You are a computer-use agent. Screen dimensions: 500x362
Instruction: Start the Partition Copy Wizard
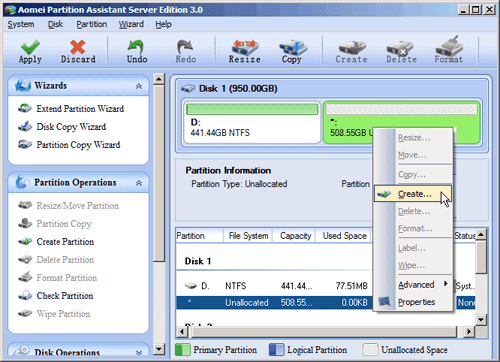(78, 145)
